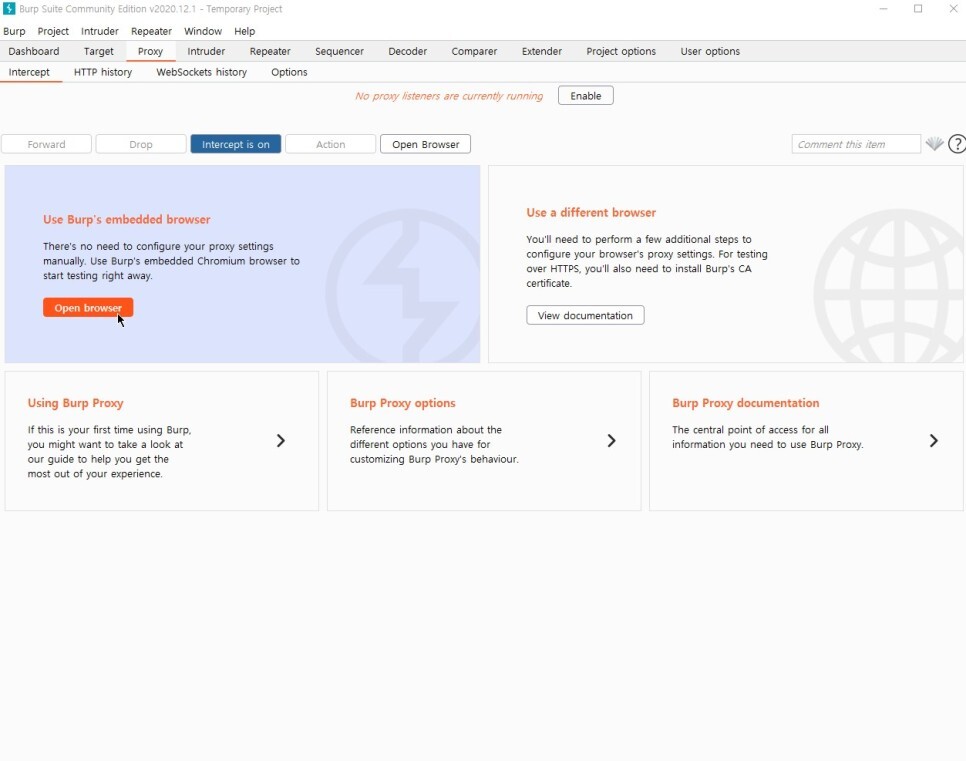Screen dimensions: 966x761
Task: Switch to the Dashboard tab
Action: click(34, 51)
